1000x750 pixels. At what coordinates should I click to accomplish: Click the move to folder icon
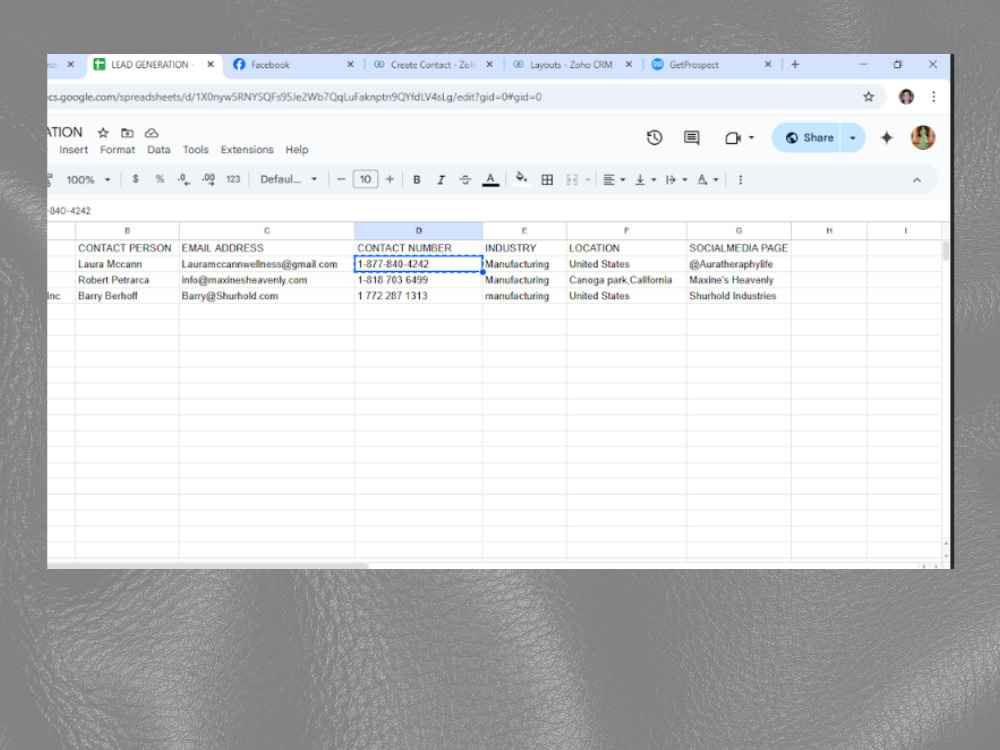coord(127,133)
